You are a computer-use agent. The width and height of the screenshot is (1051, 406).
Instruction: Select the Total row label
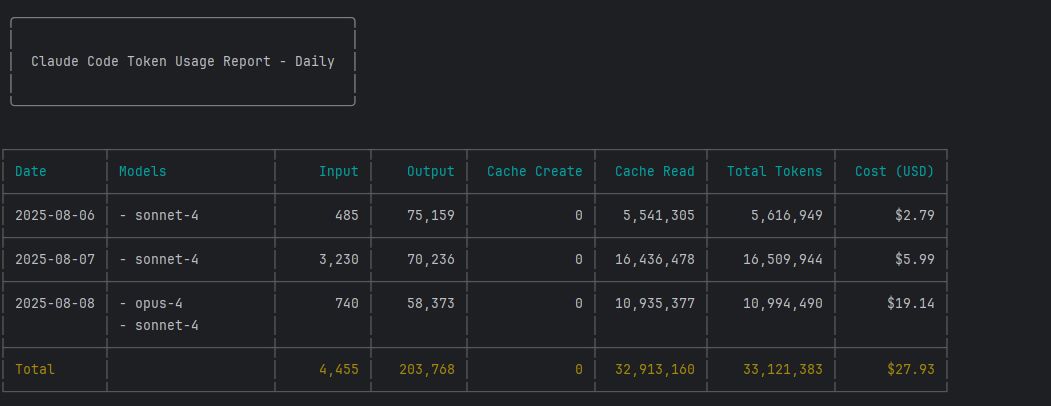(x=35, y=369)
